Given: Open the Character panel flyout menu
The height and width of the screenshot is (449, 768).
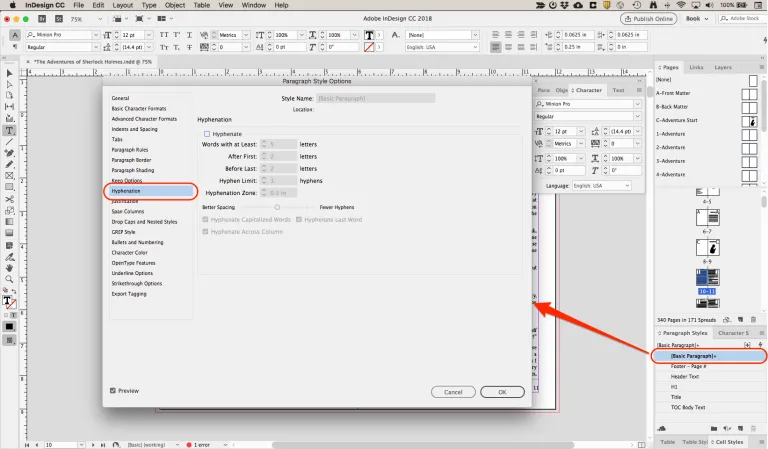Looking at the screenshot, I should click(x=639, y=90).
